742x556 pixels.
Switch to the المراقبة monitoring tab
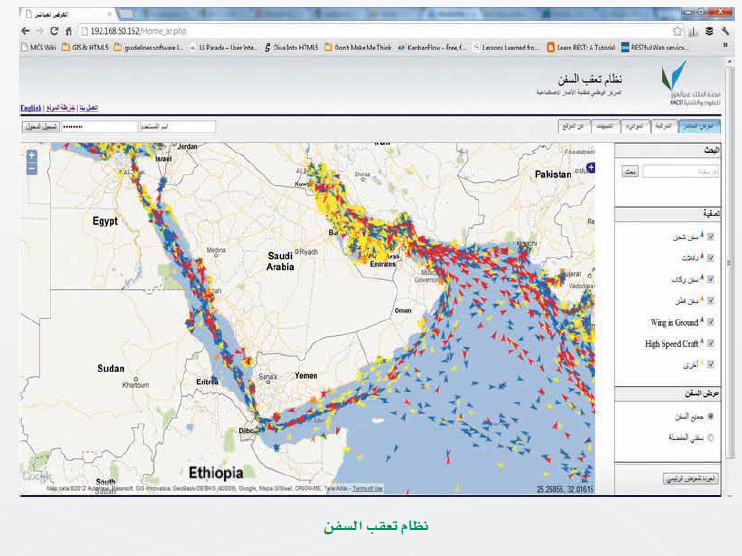(663, 126)
